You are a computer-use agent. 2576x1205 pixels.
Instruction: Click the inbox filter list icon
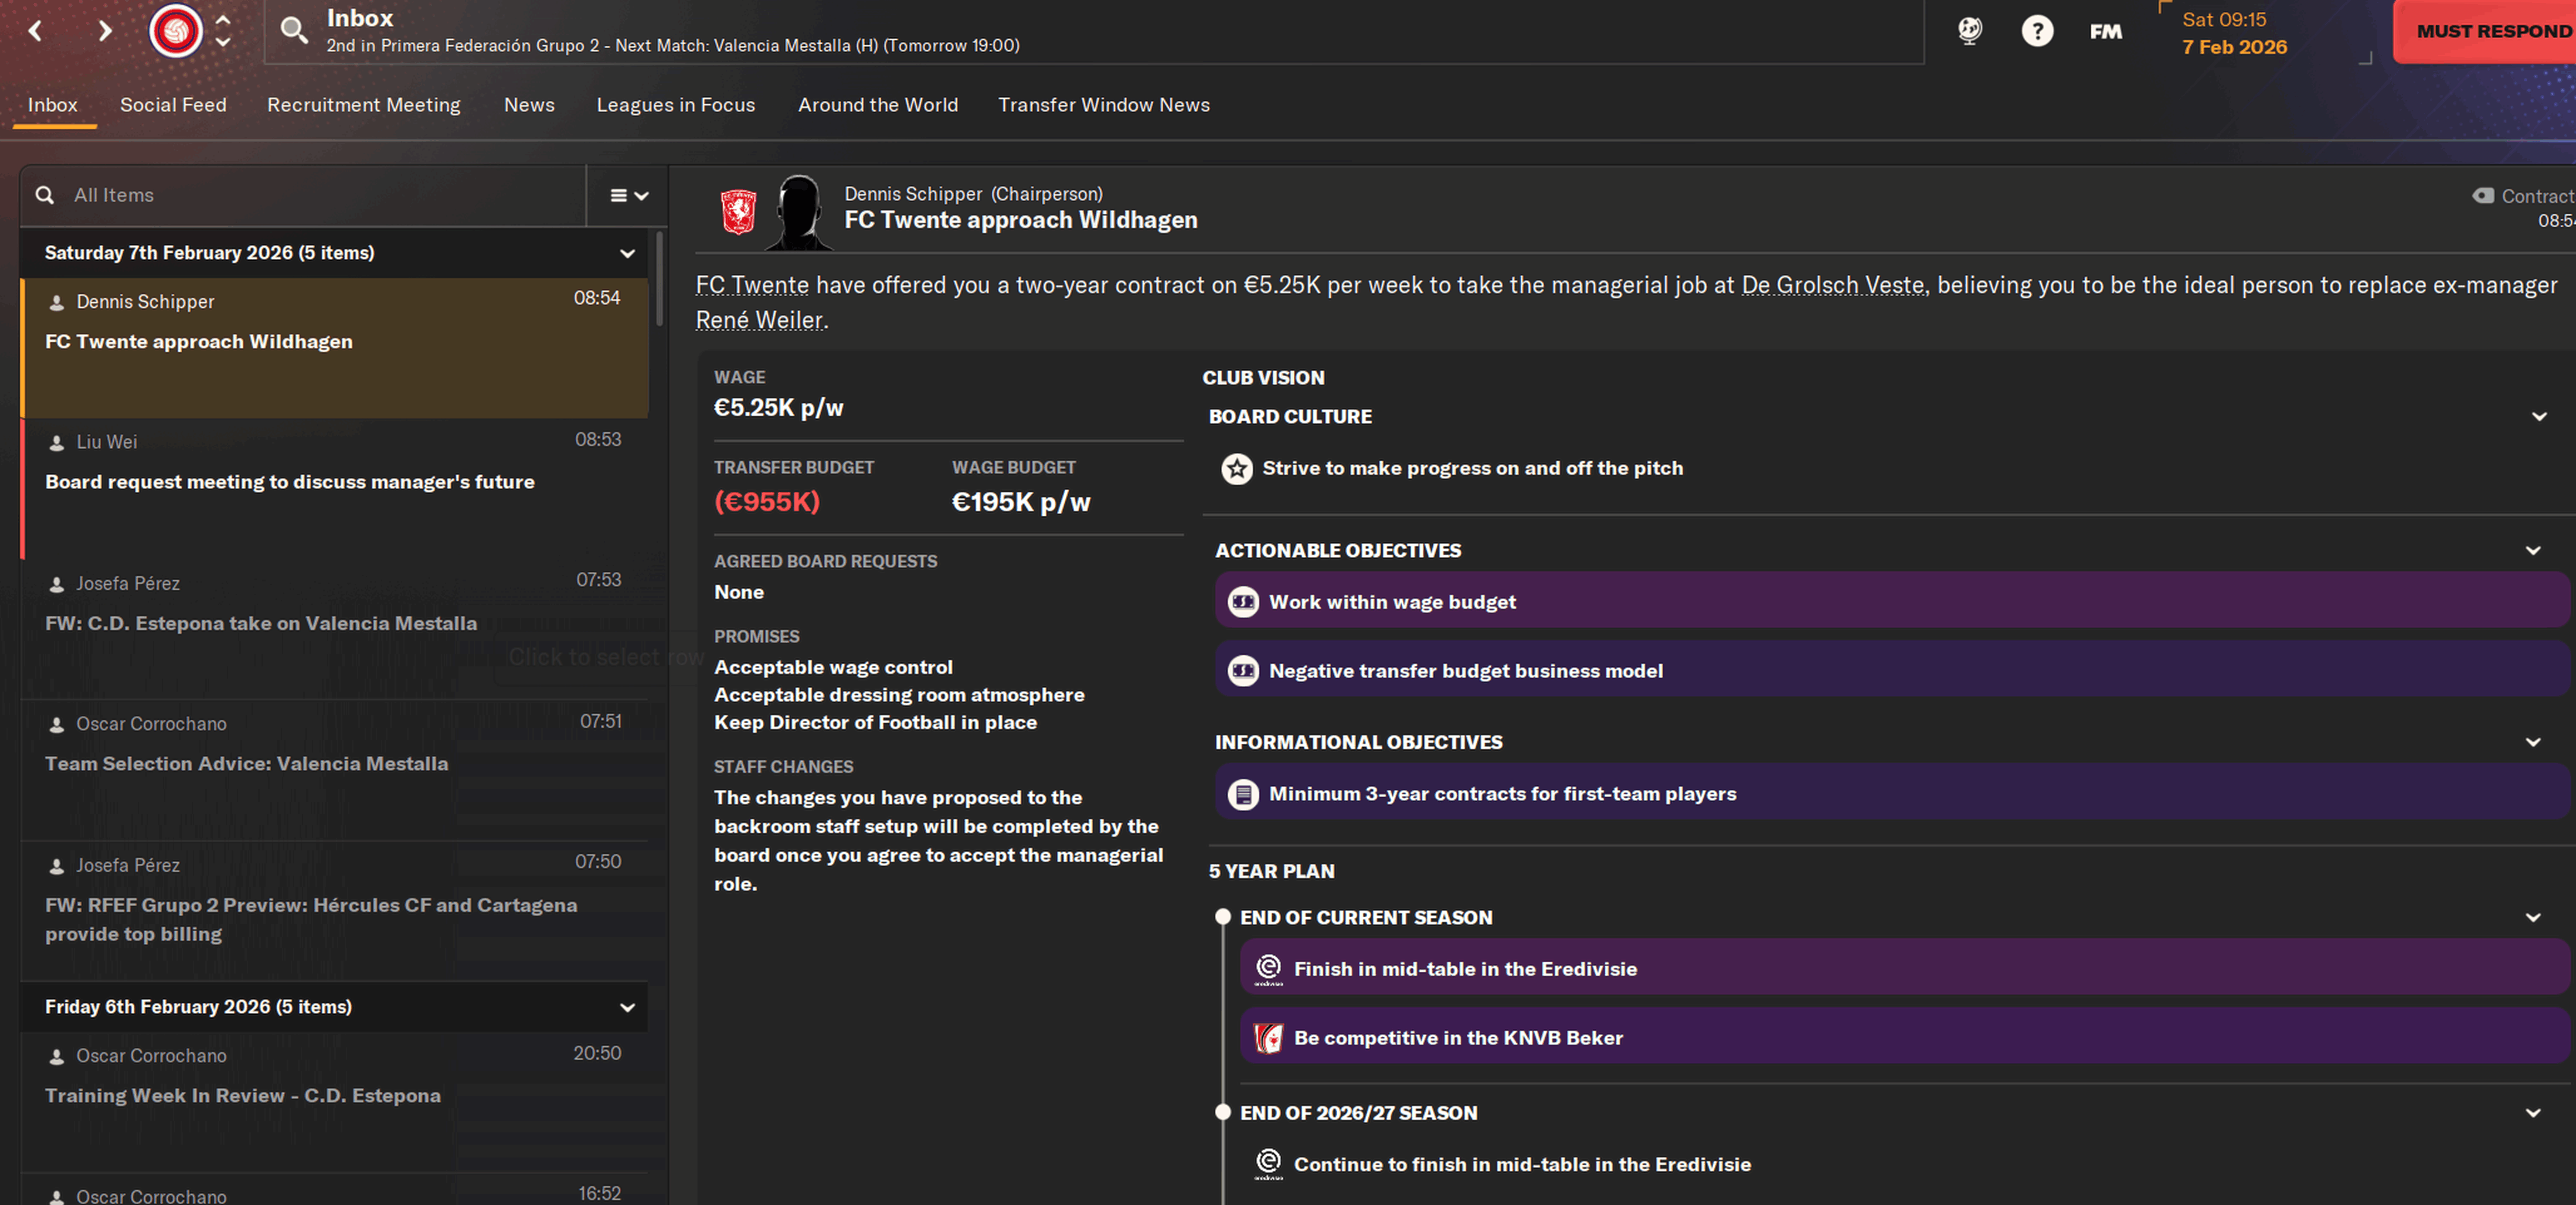pos(629,195)
